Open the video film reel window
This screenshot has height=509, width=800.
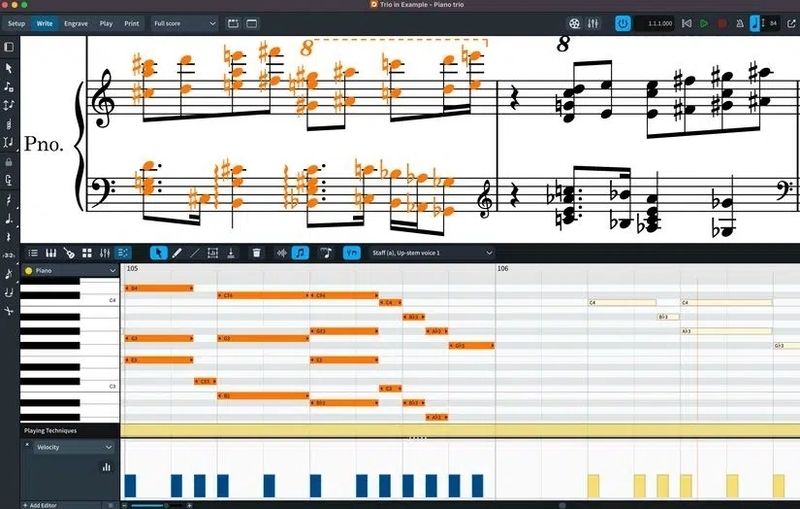click(x=574, y=23)
